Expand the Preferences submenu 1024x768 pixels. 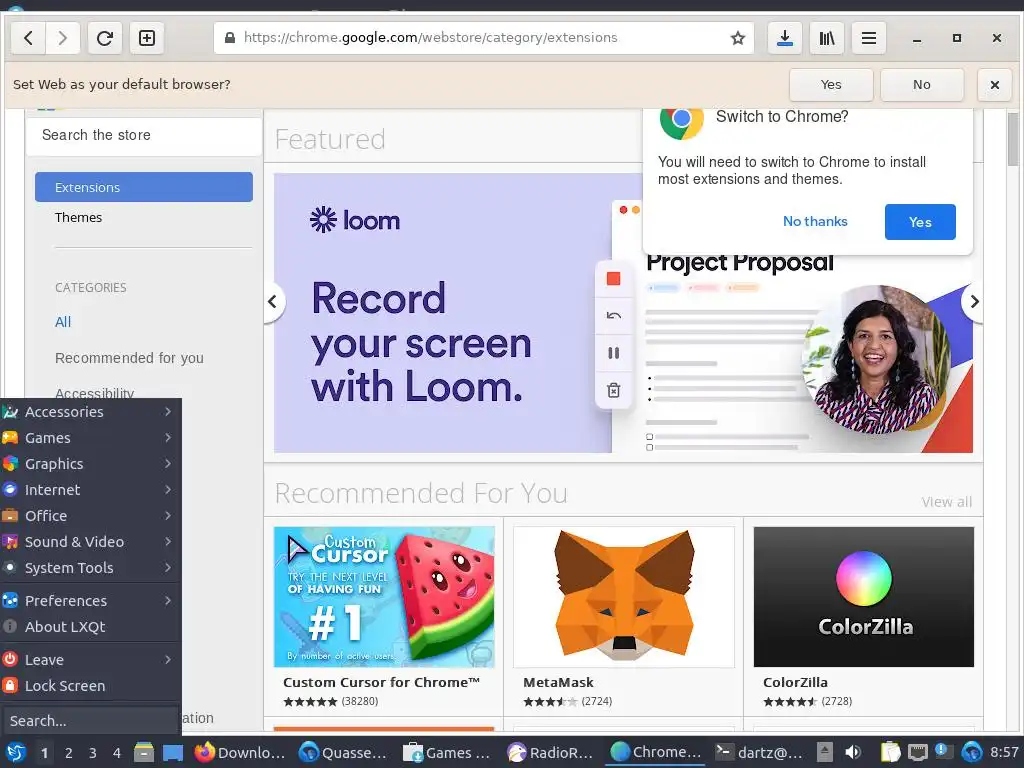(x=90, y=601)
